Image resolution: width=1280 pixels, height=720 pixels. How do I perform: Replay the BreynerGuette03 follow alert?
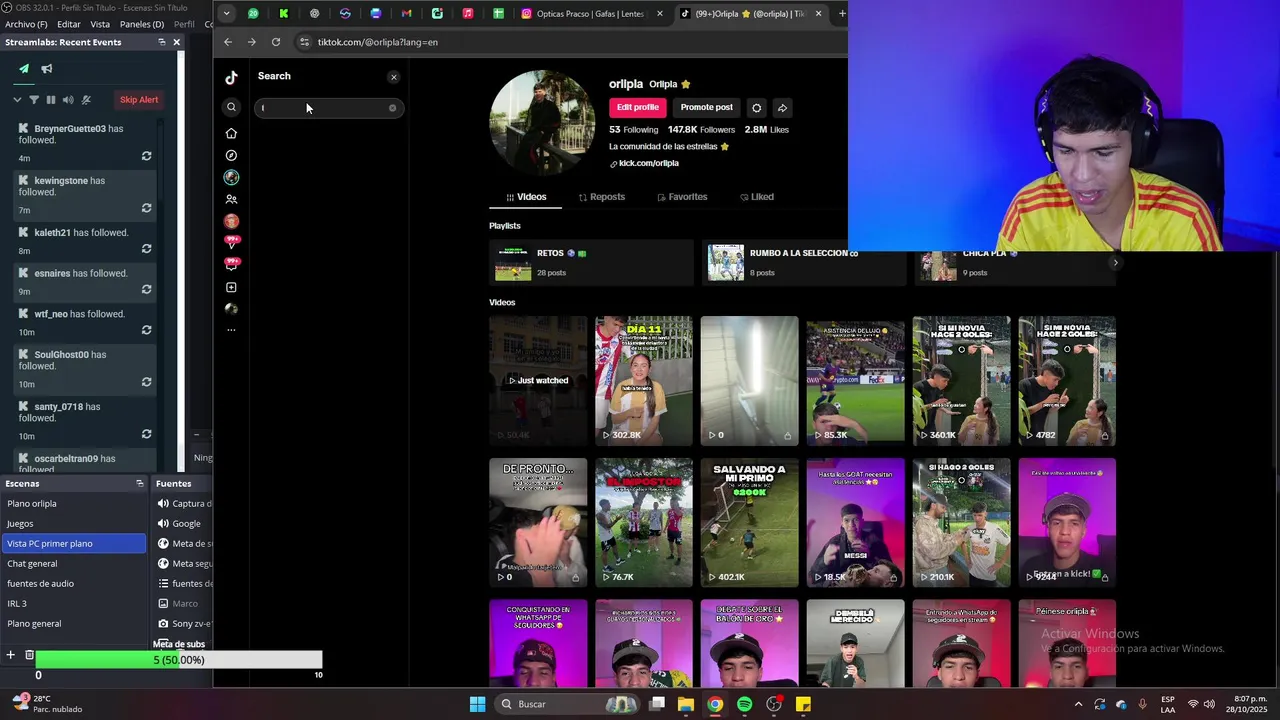point(146,156)
